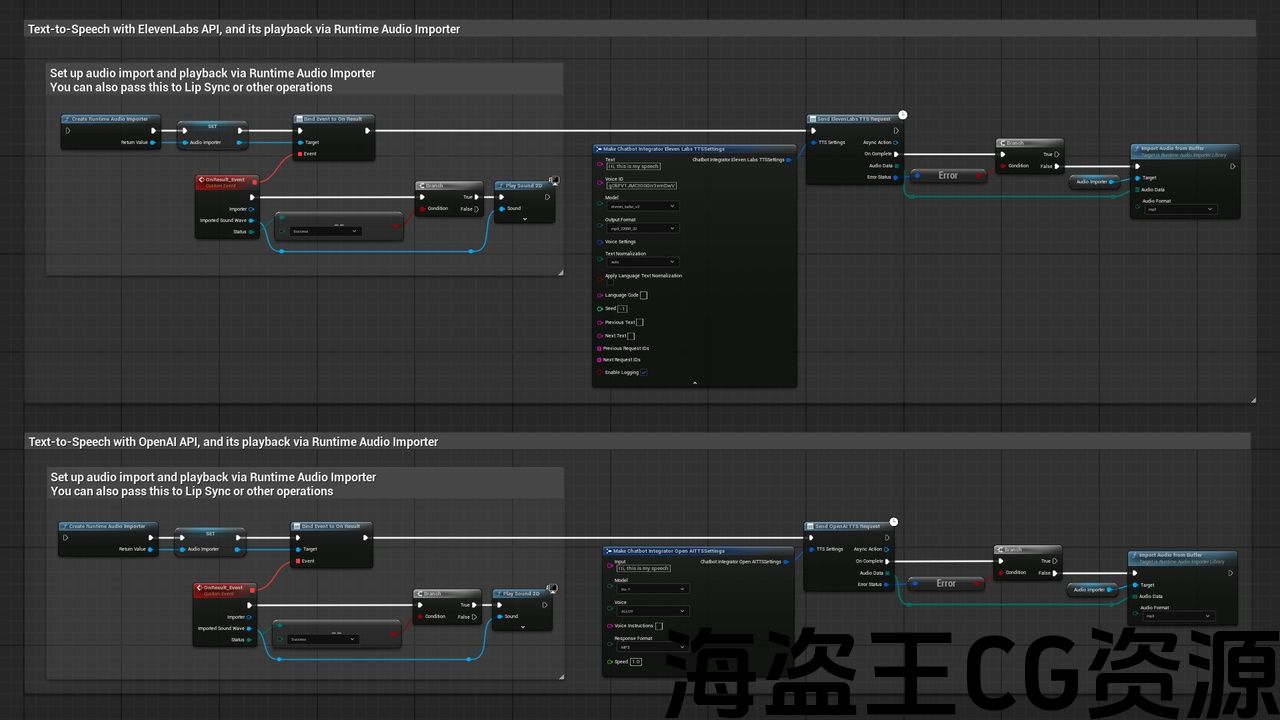Click the Speed value field in OpenAI settings
This screenshot has width=1280, height=720.
pyautogui.click(x=636, y=662)
